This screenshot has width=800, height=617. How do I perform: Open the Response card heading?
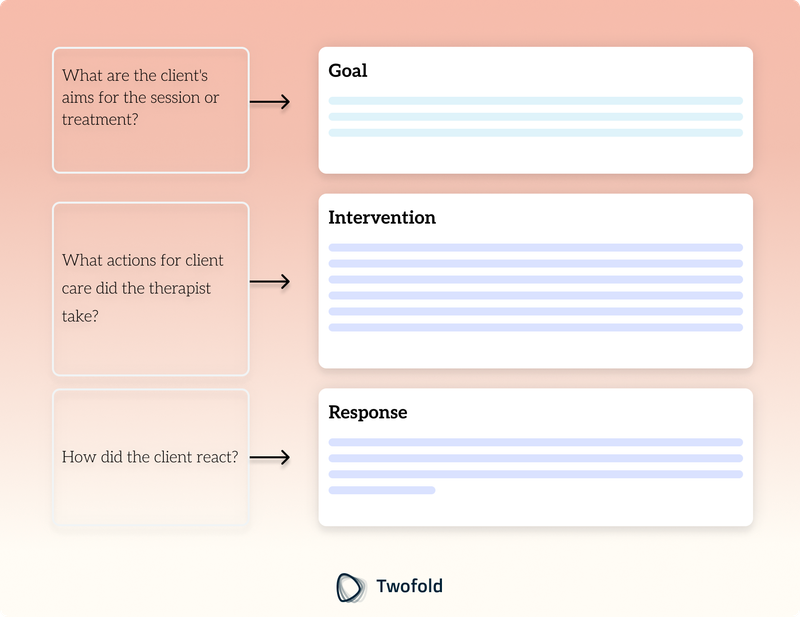[x=367, y=412]
